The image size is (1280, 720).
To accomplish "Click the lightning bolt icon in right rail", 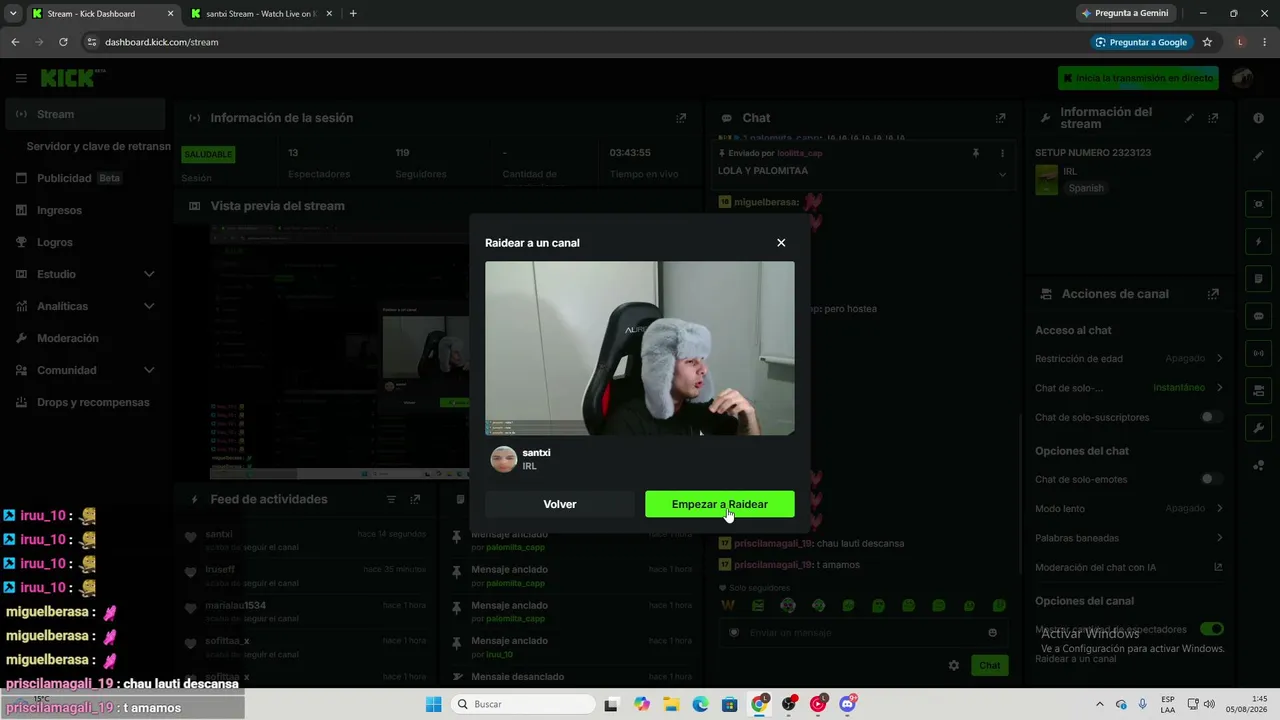I will 1258,242.
